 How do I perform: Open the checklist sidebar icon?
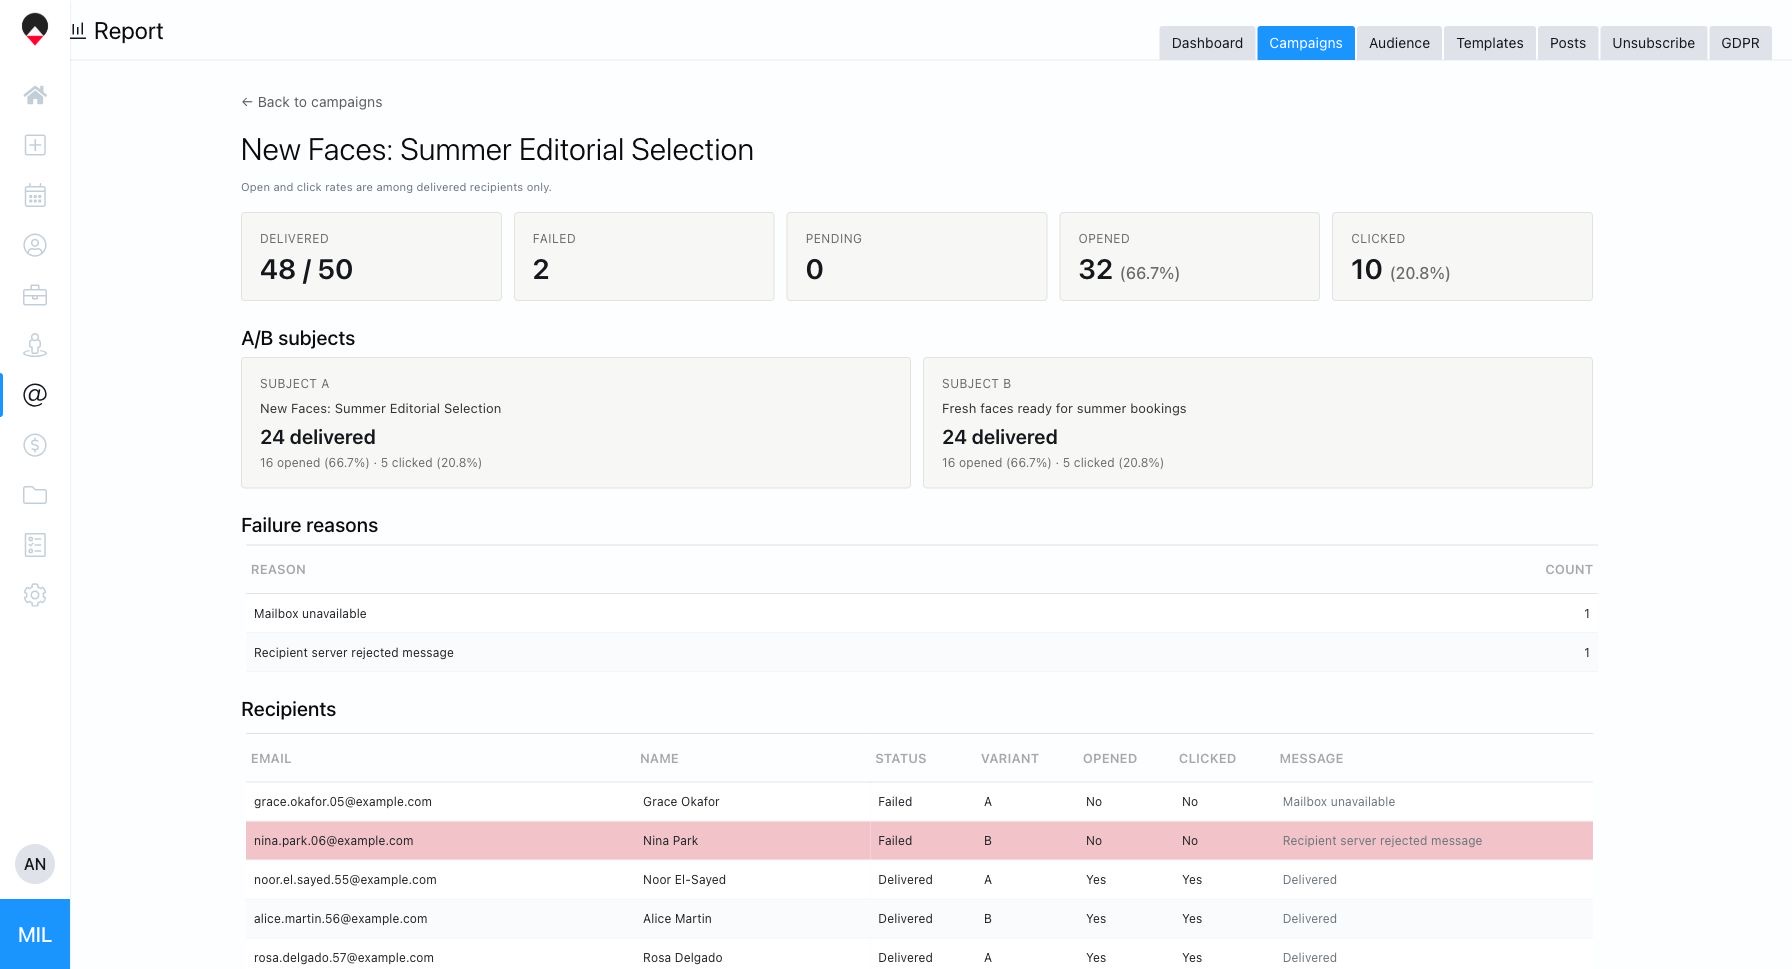pos(35,545)
